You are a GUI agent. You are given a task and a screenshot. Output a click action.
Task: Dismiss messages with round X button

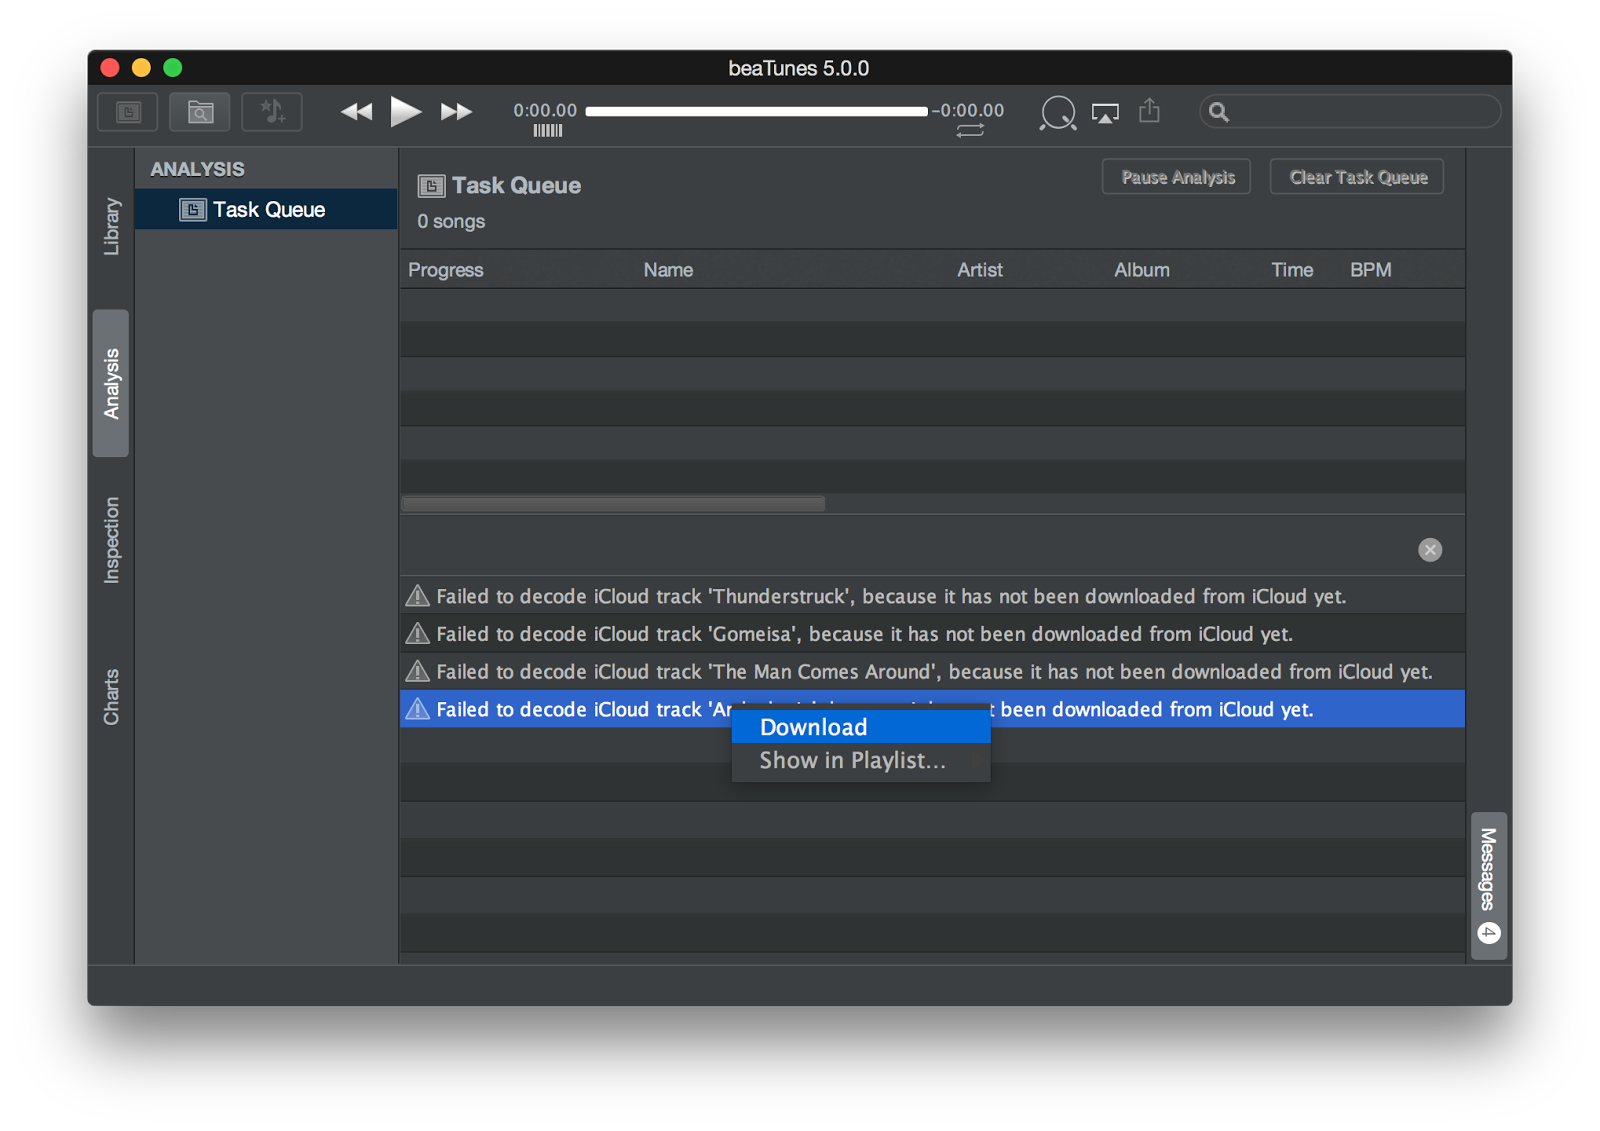1430,549
